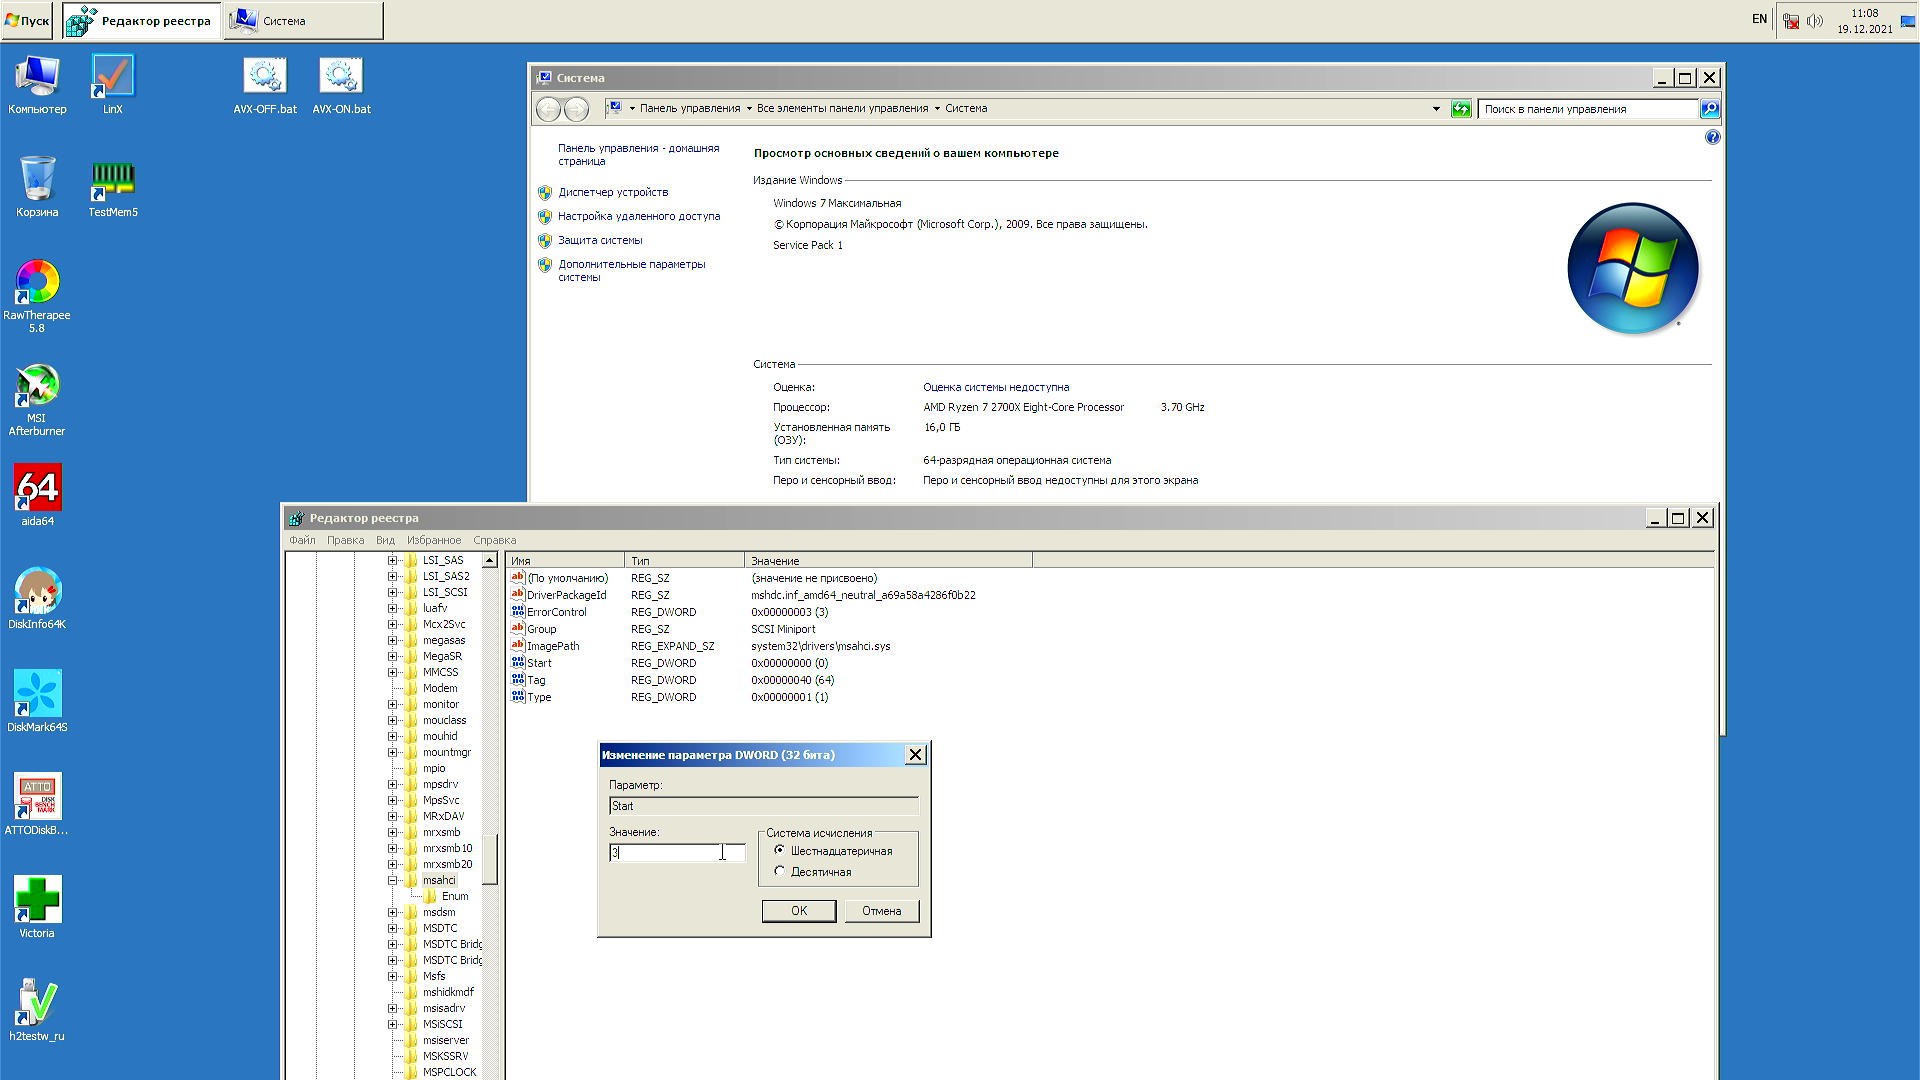
Task: Open the address bar history dropdown
Action: coord(1436,108)
